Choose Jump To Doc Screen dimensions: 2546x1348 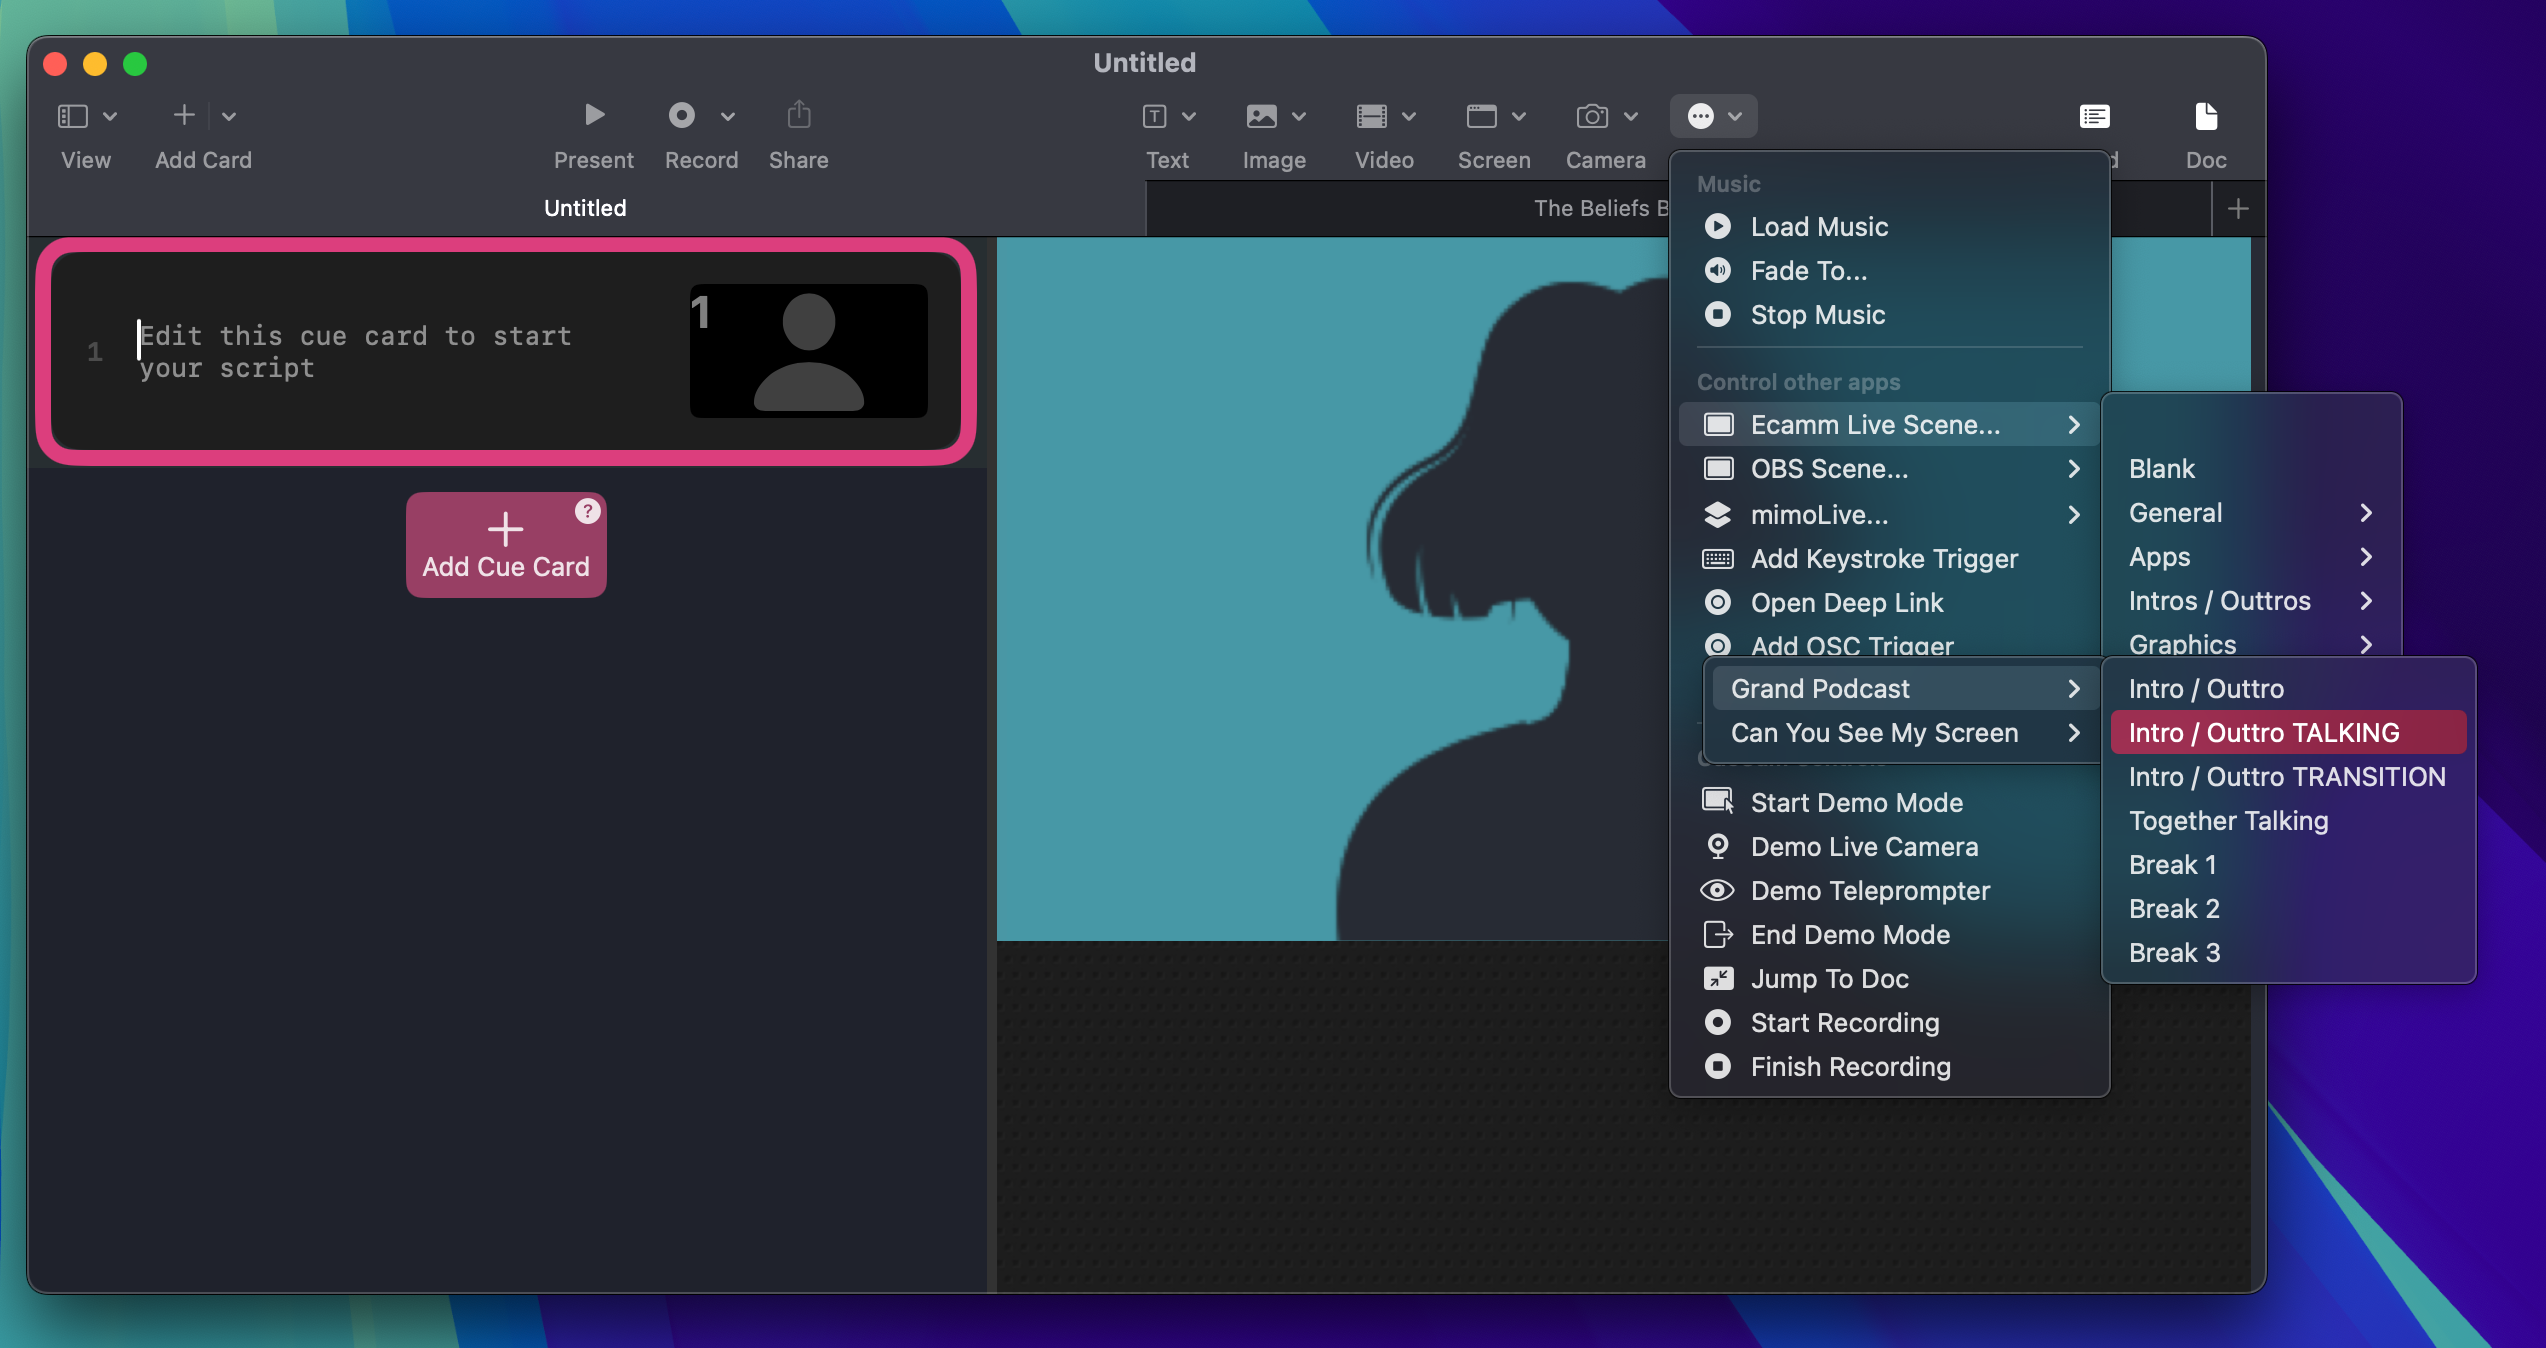point(1890,979)
